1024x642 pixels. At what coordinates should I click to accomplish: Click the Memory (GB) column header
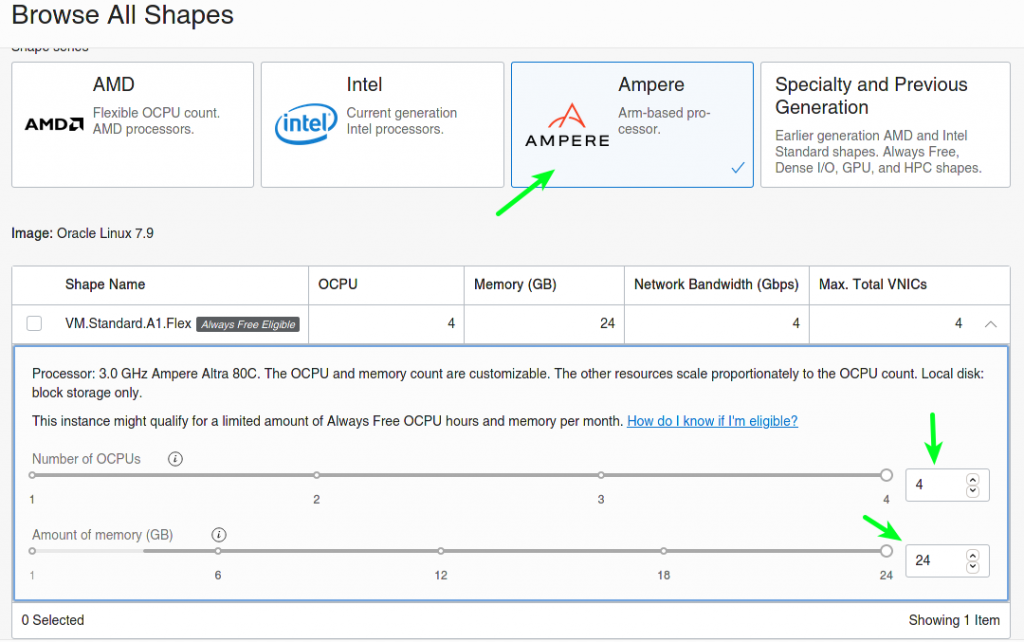[x=515, y=284]
